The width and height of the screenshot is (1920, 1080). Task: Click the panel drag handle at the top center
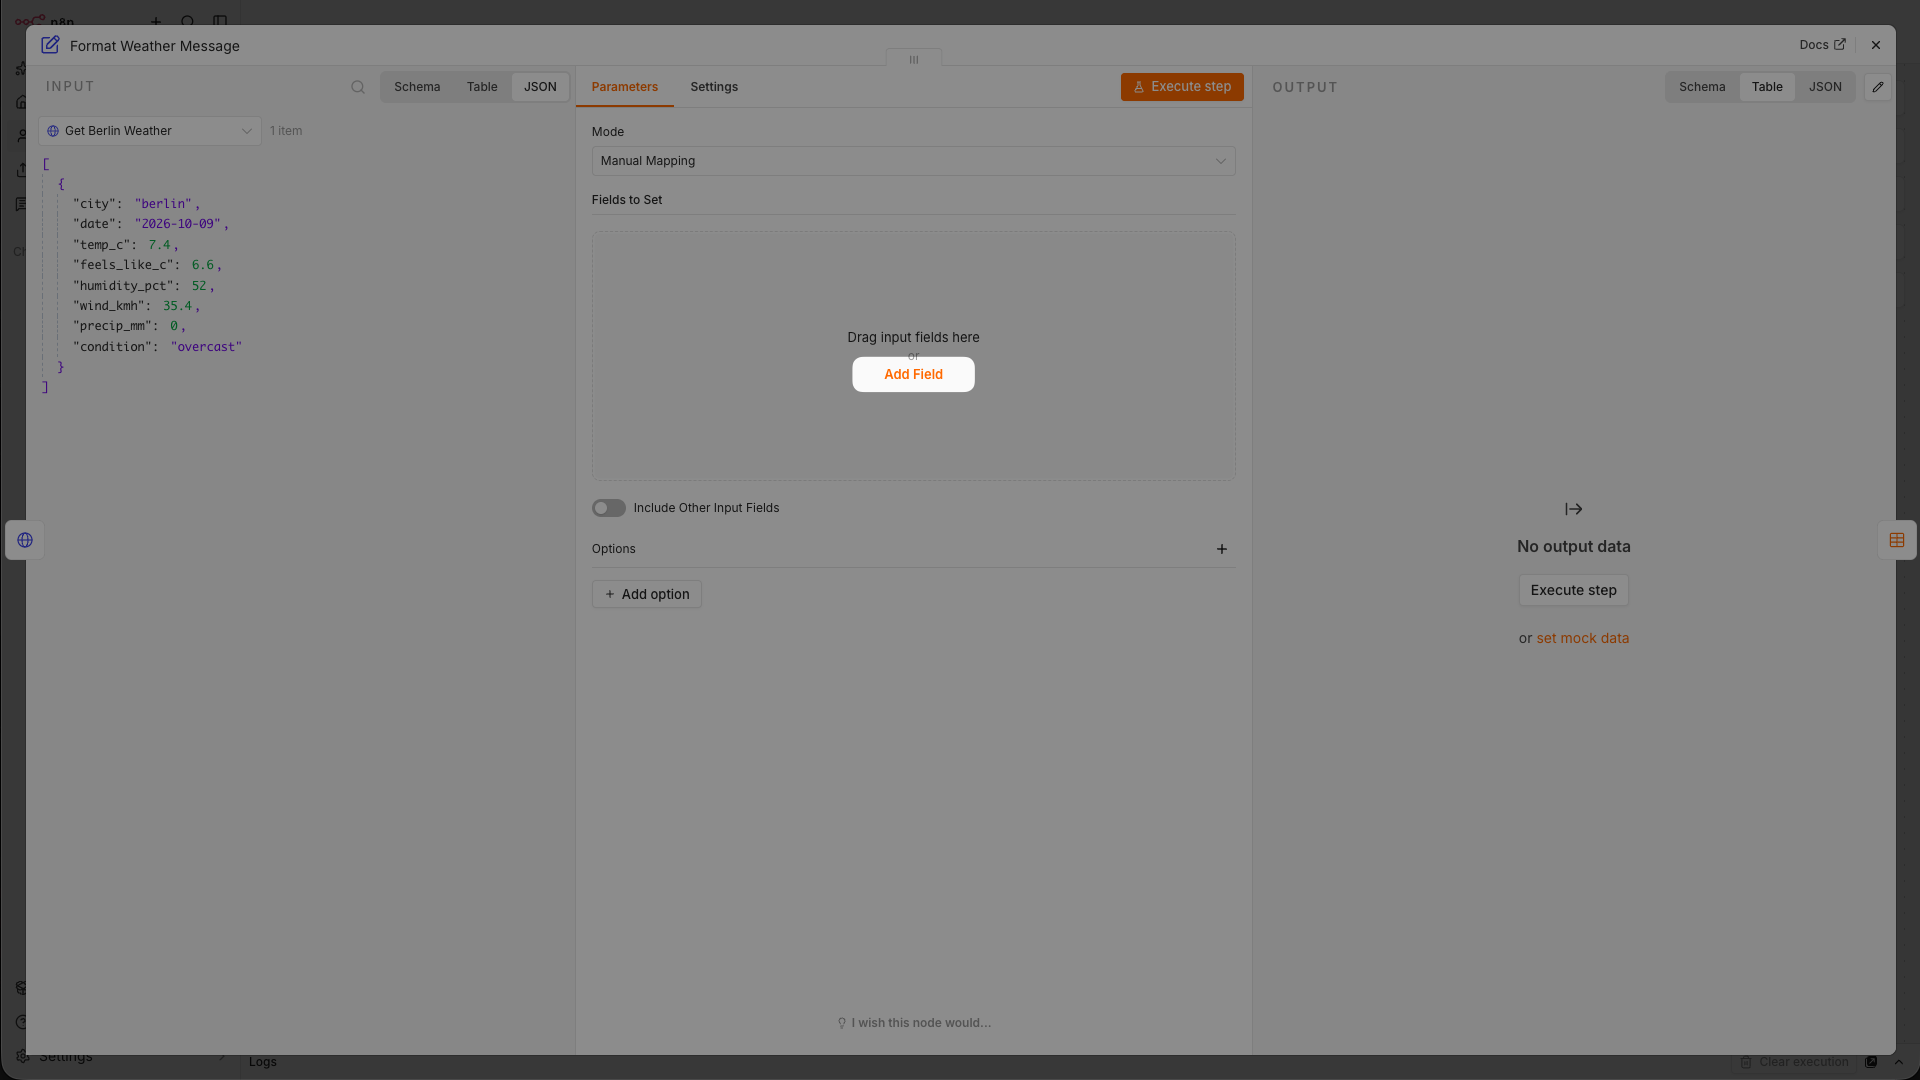[914, 59]
